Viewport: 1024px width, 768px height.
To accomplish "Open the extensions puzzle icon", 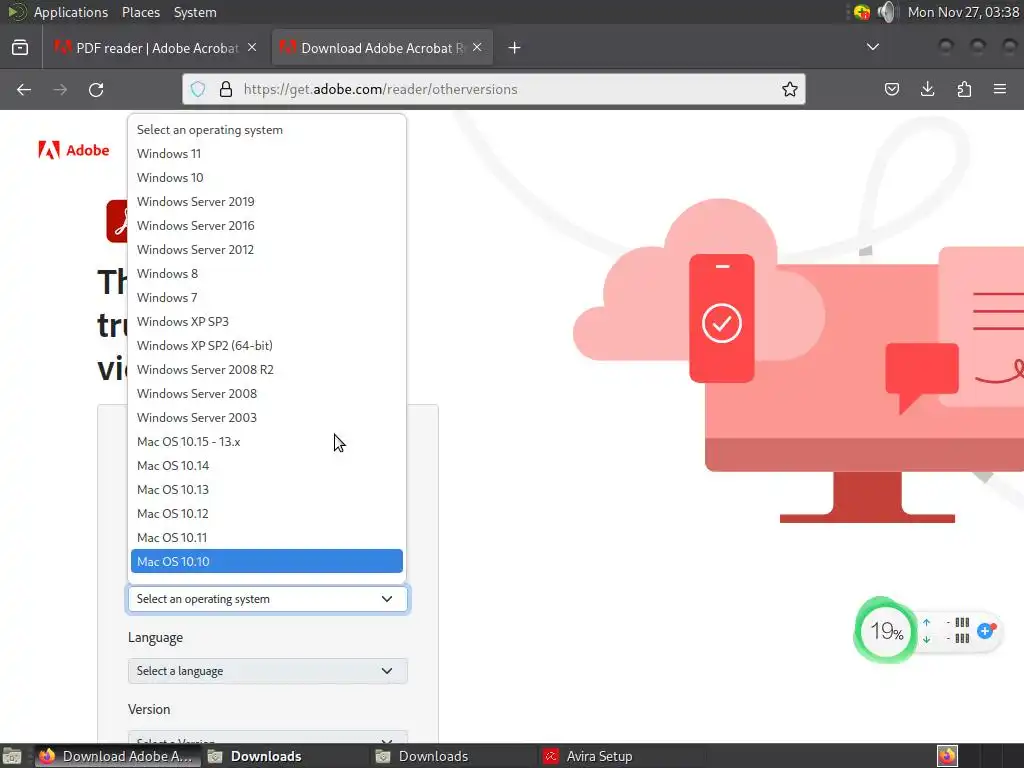I will coord(964,89).
